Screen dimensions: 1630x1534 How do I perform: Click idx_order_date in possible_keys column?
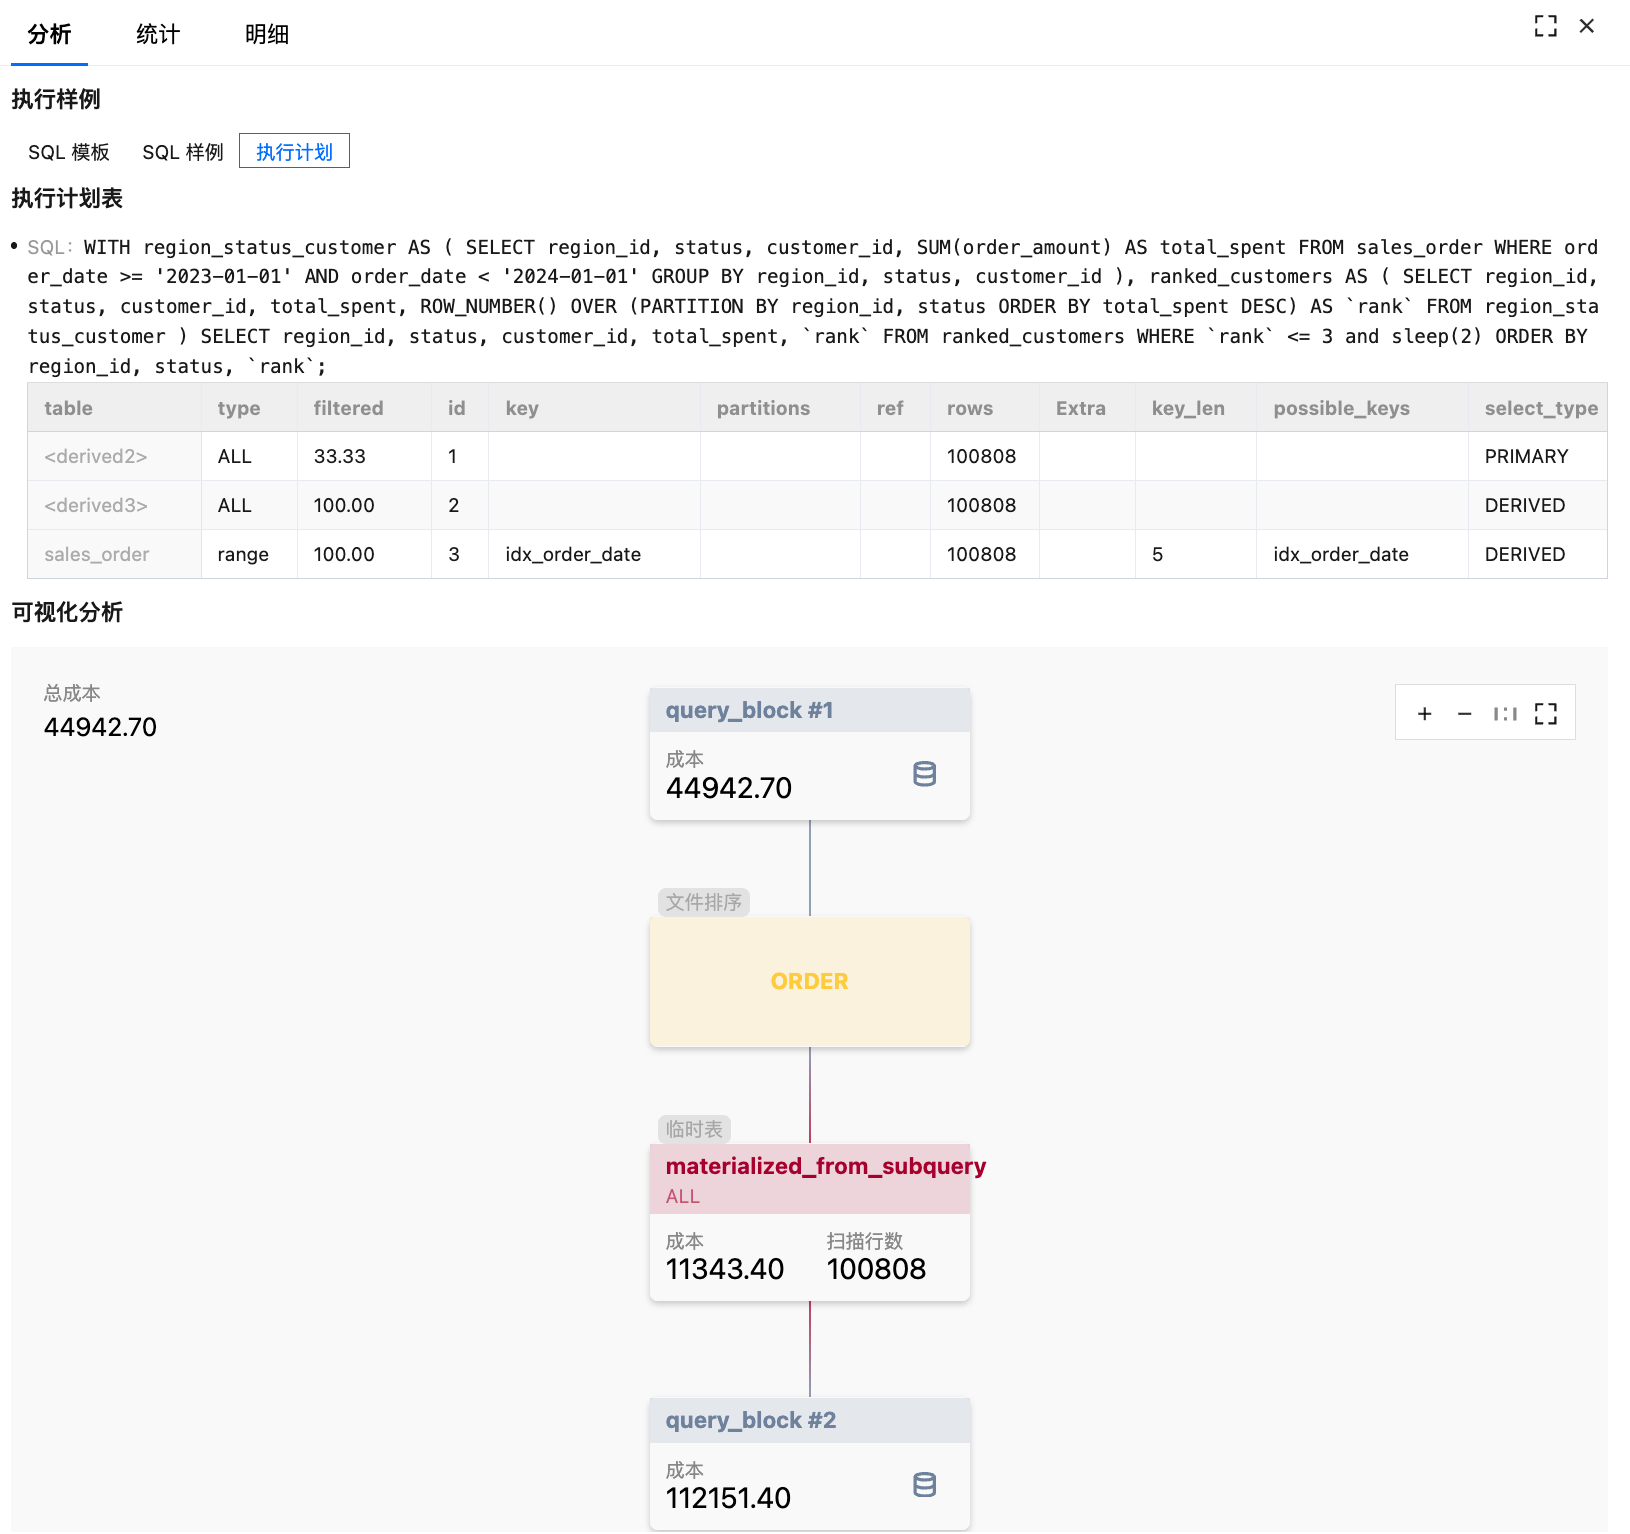click(1341, 554)
